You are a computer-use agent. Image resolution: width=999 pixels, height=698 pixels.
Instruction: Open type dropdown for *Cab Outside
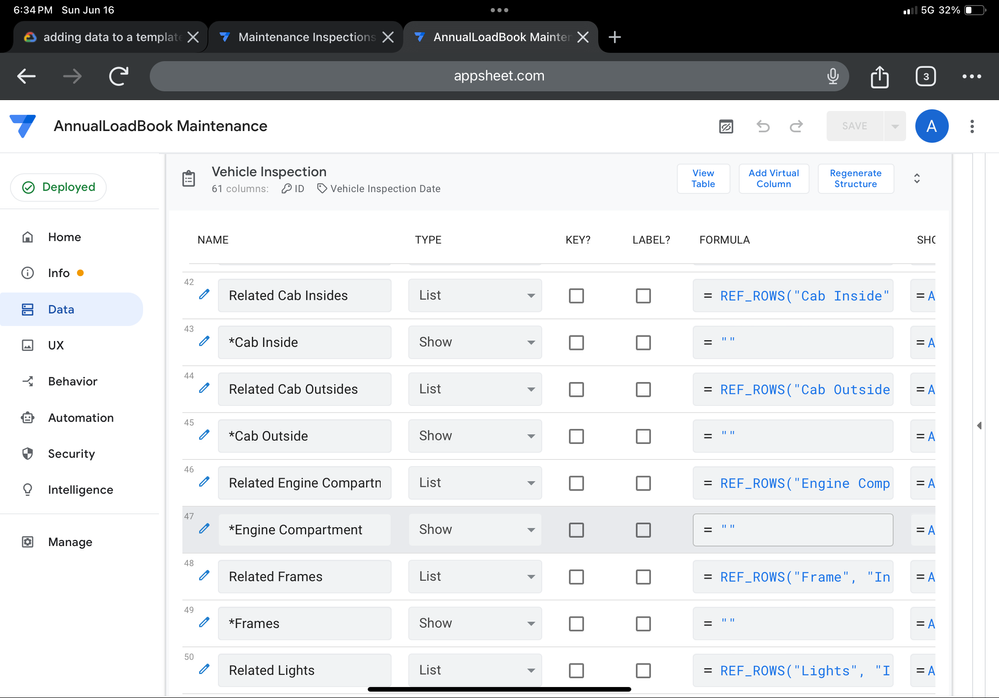click(x=475, y=436)
